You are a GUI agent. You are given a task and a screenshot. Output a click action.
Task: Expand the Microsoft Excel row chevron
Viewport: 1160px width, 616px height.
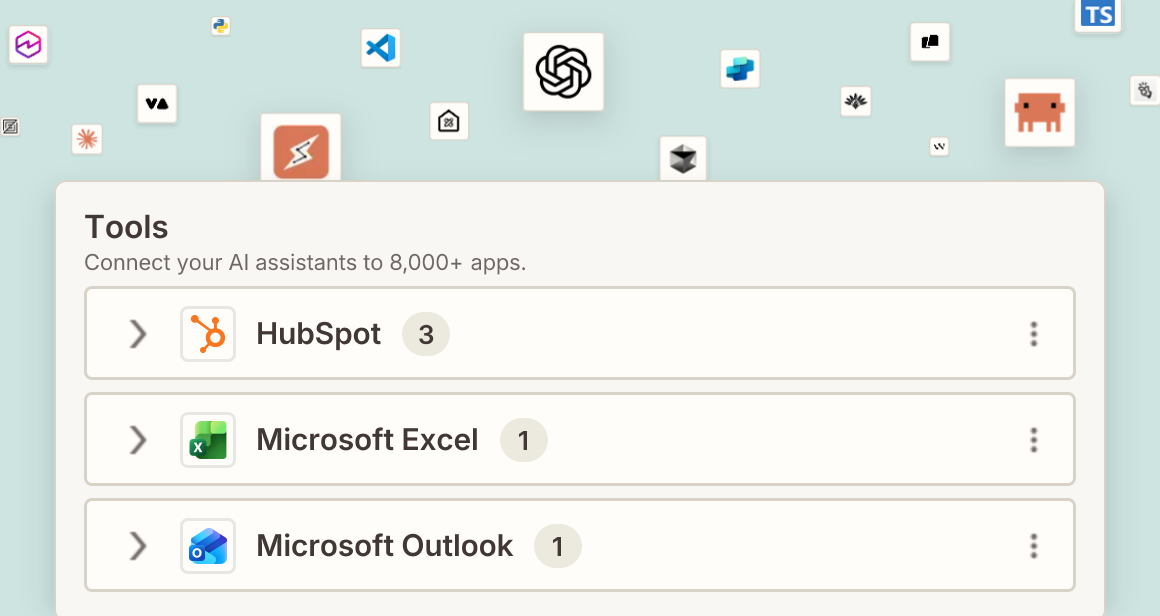click(138, 440)
